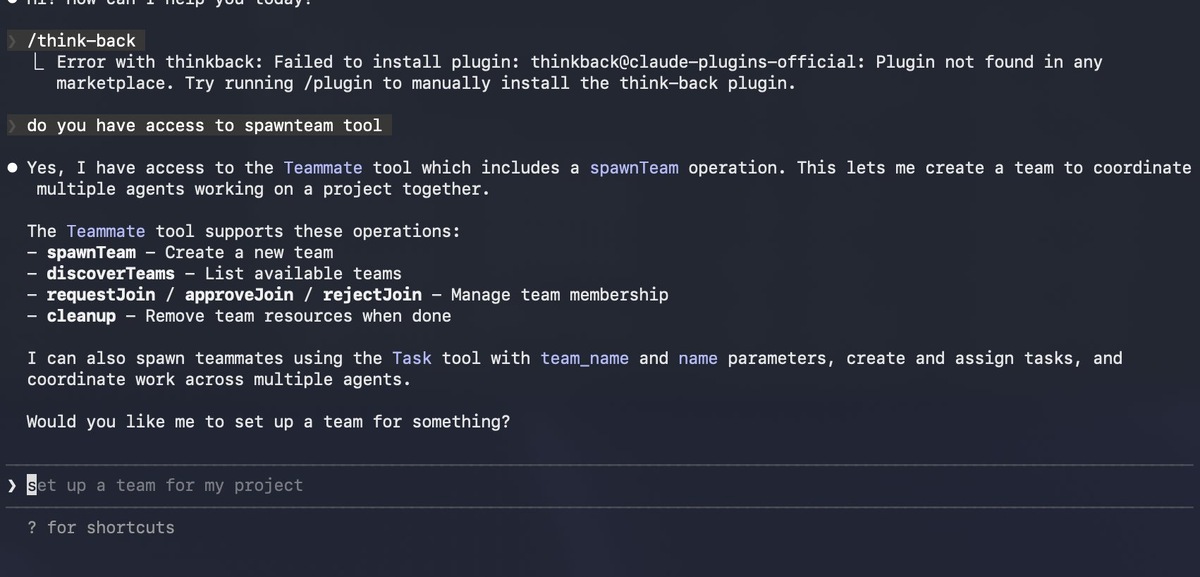Click the branch glyph before "Error with thinkback"
Viewport: 1200px width, 577px height.
click(37, 62)
